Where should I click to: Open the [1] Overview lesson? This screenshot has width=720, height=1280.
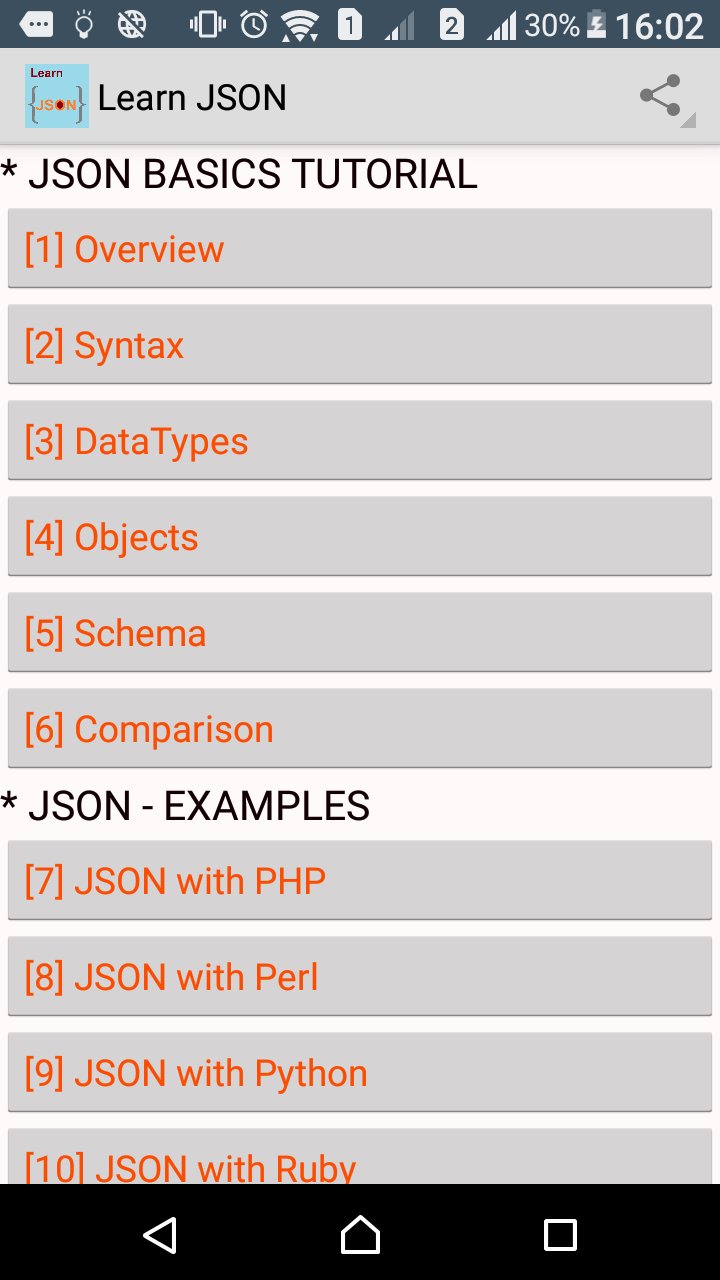360,249
